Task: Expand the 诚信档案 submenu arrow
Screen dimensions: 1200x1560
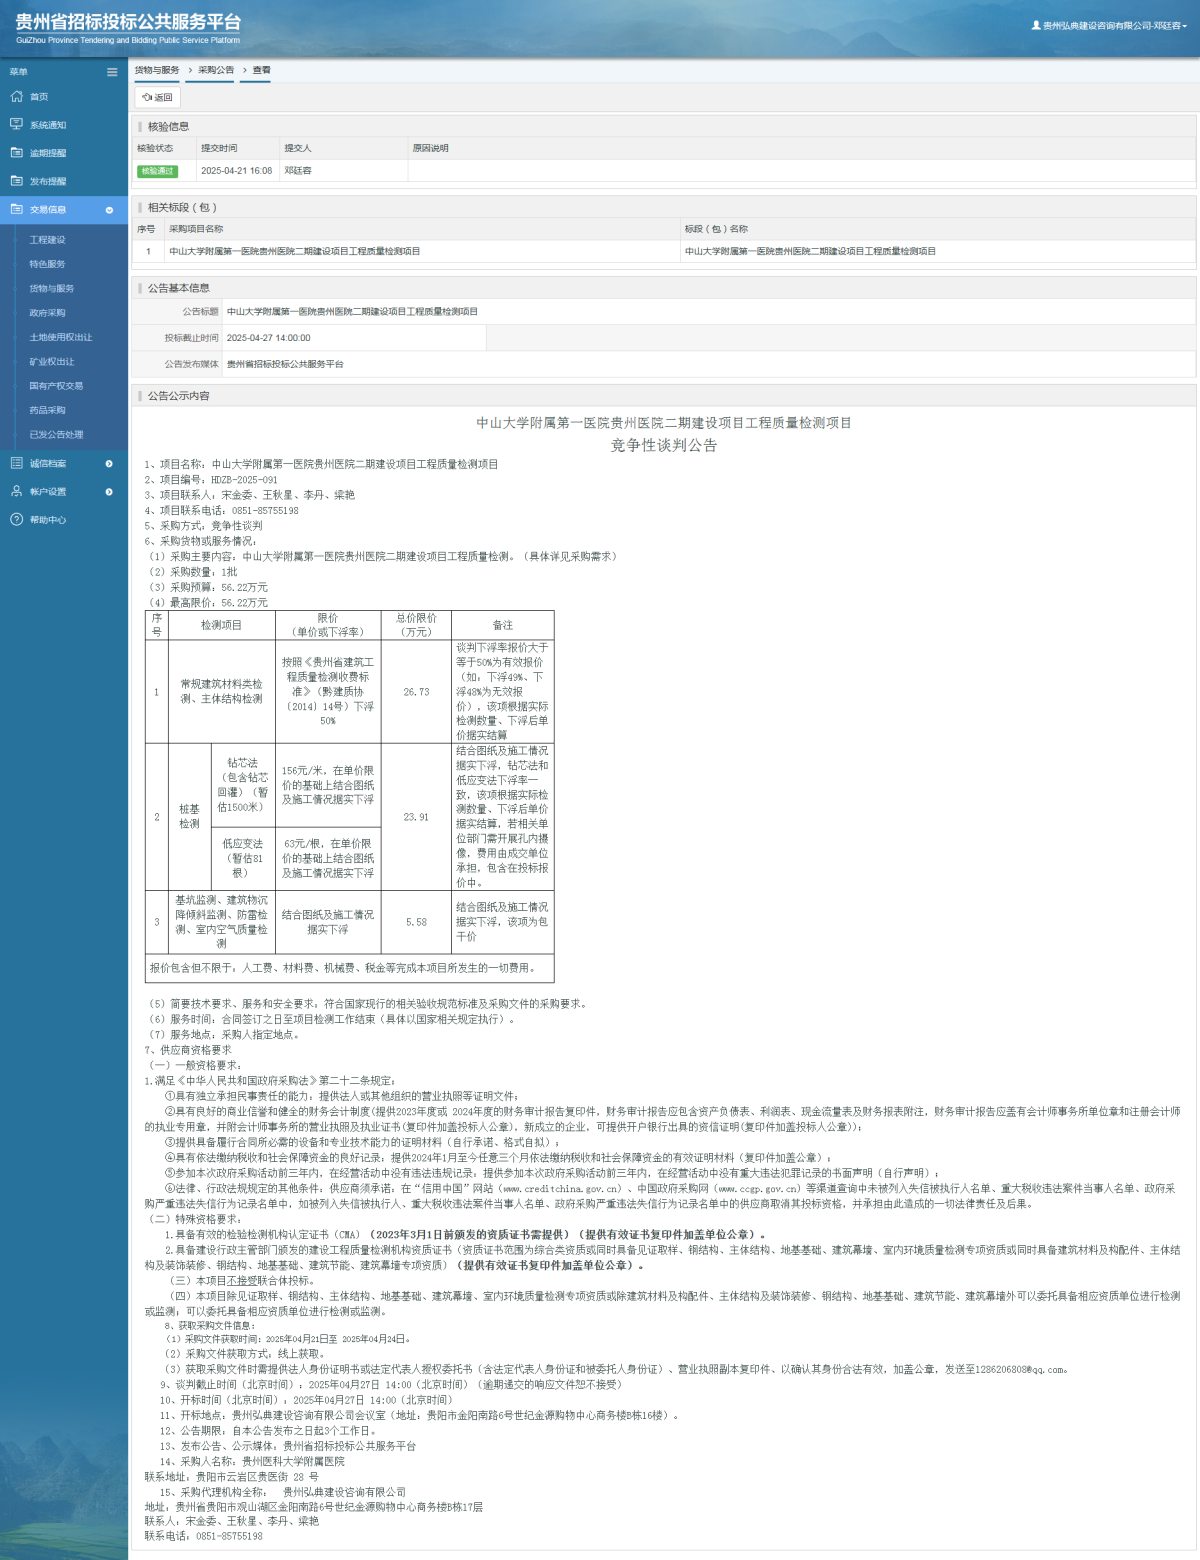Action: click(x=109, y=463)
